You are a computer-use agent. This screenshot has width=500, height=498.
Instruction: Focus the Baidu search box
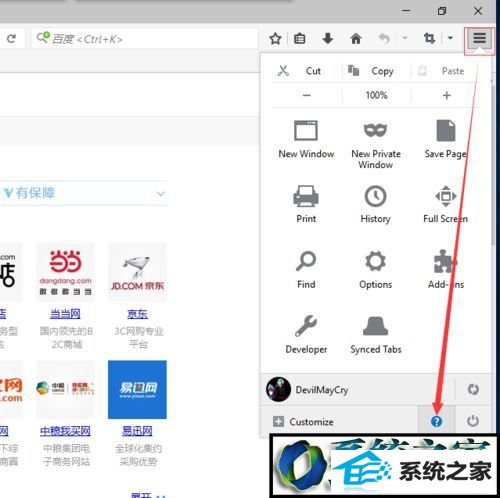(x=145, y=39)
